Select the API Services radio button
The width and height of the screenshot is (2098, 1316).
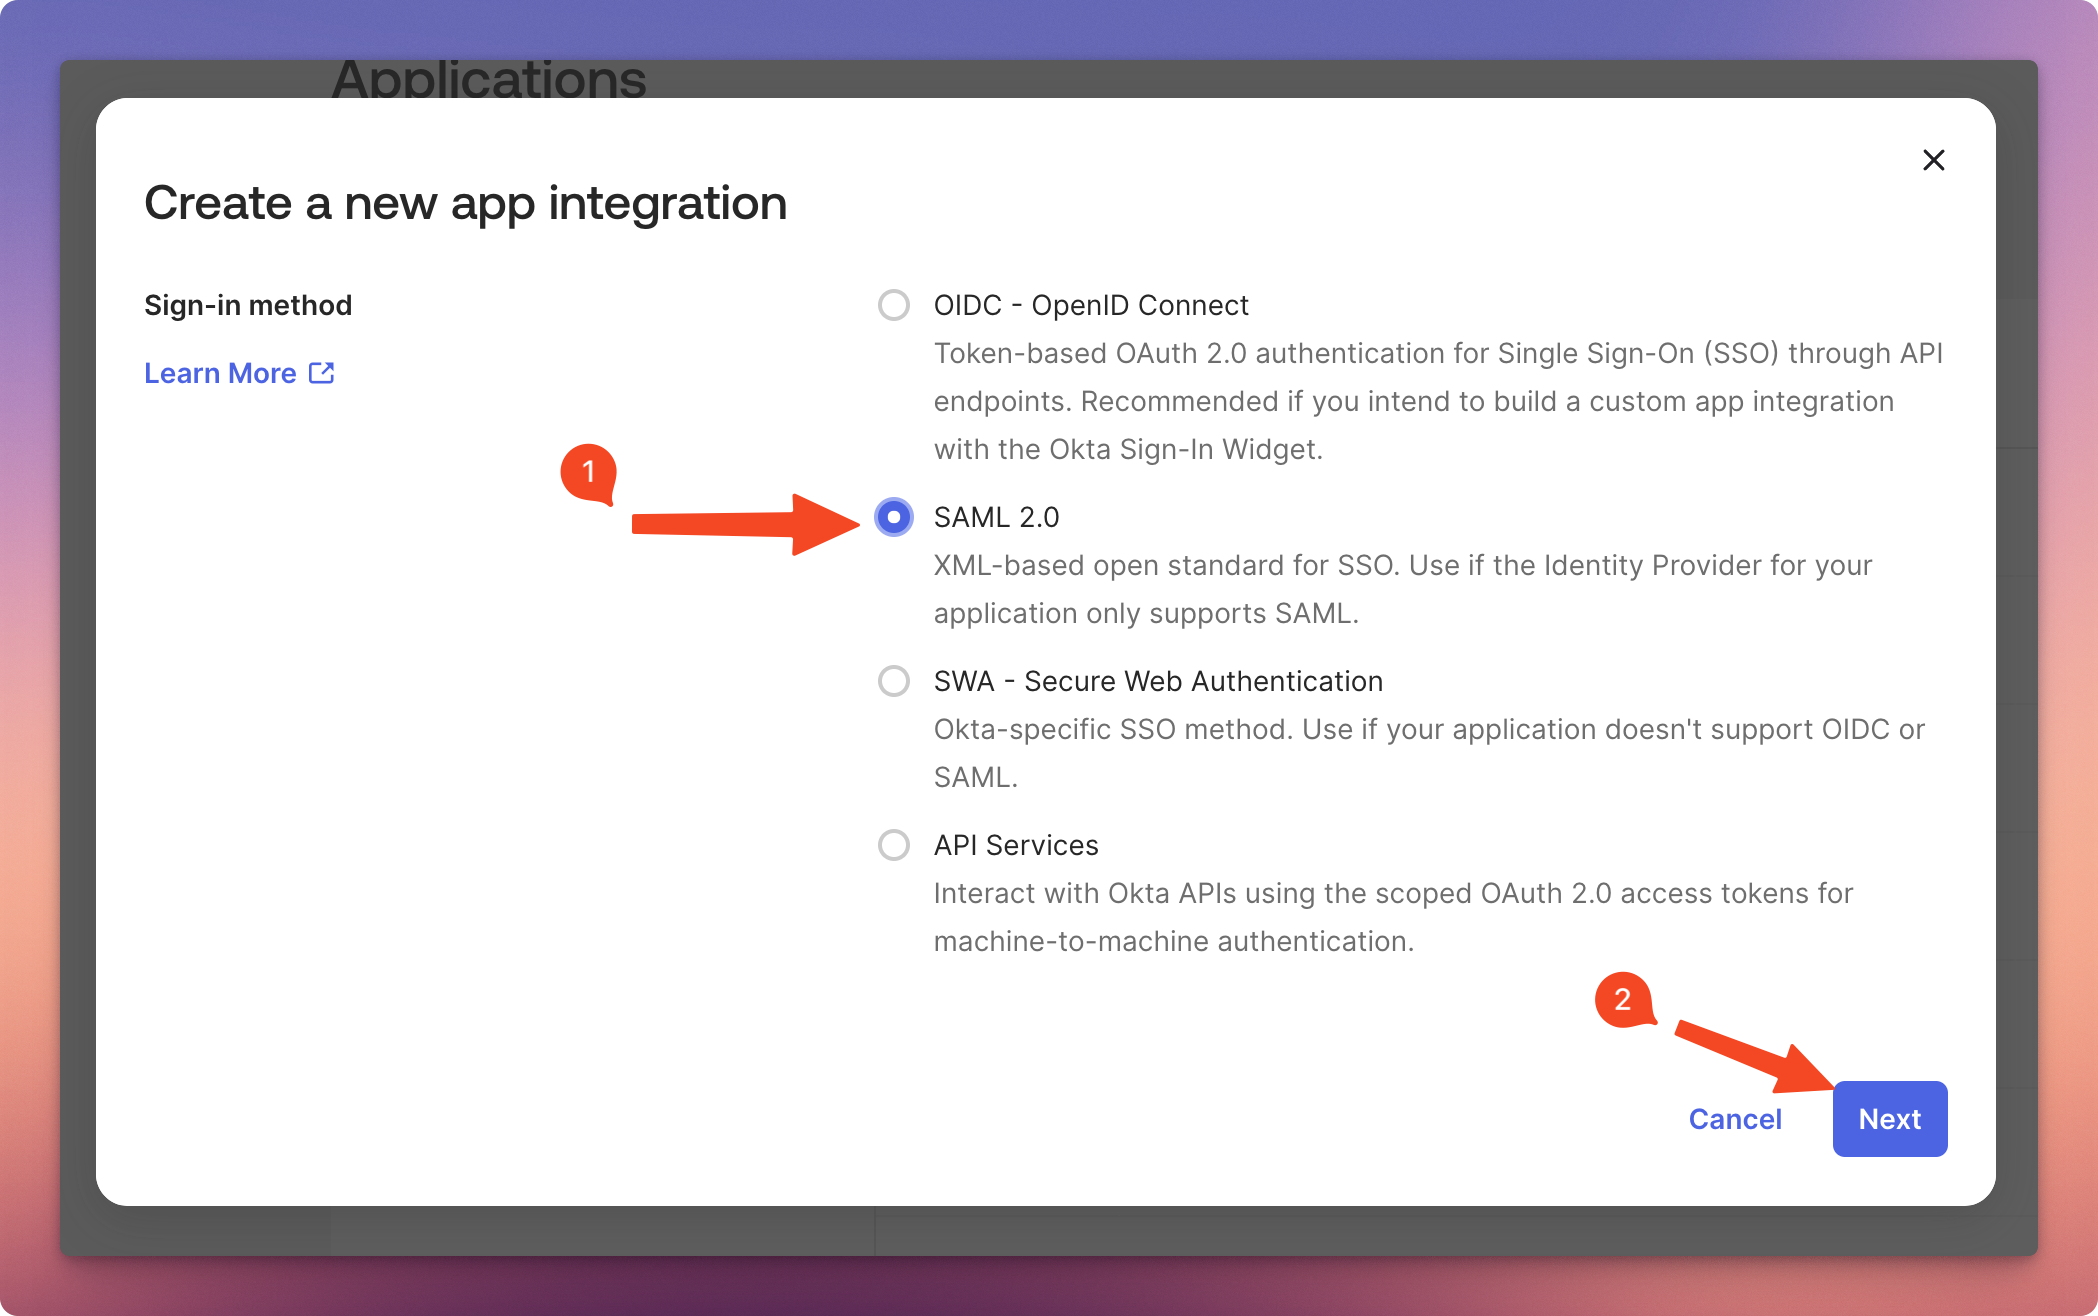[893, 845]
